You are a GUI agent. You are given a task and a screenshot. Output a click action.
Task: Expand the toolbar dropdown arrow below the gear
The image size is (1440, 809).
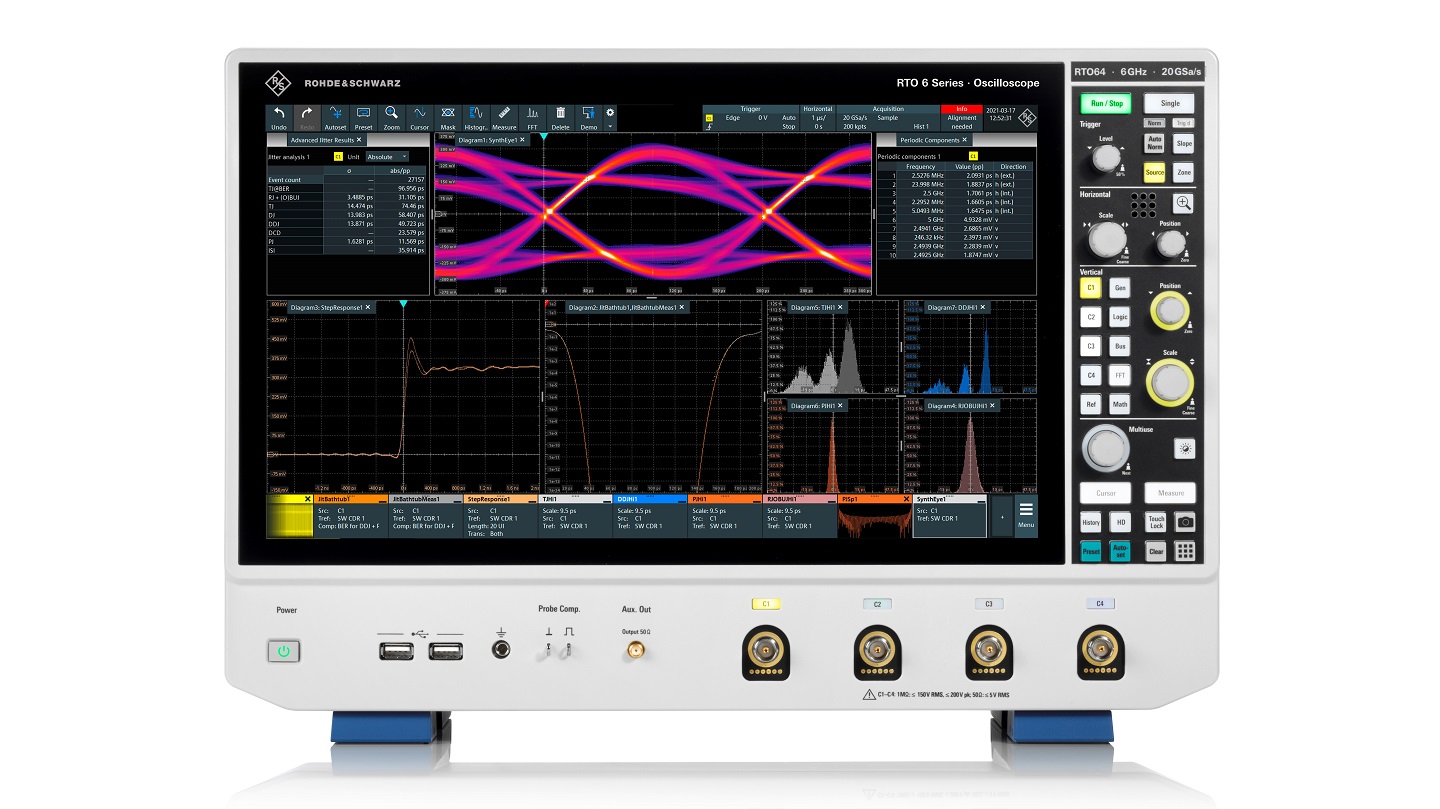[610, 127]
